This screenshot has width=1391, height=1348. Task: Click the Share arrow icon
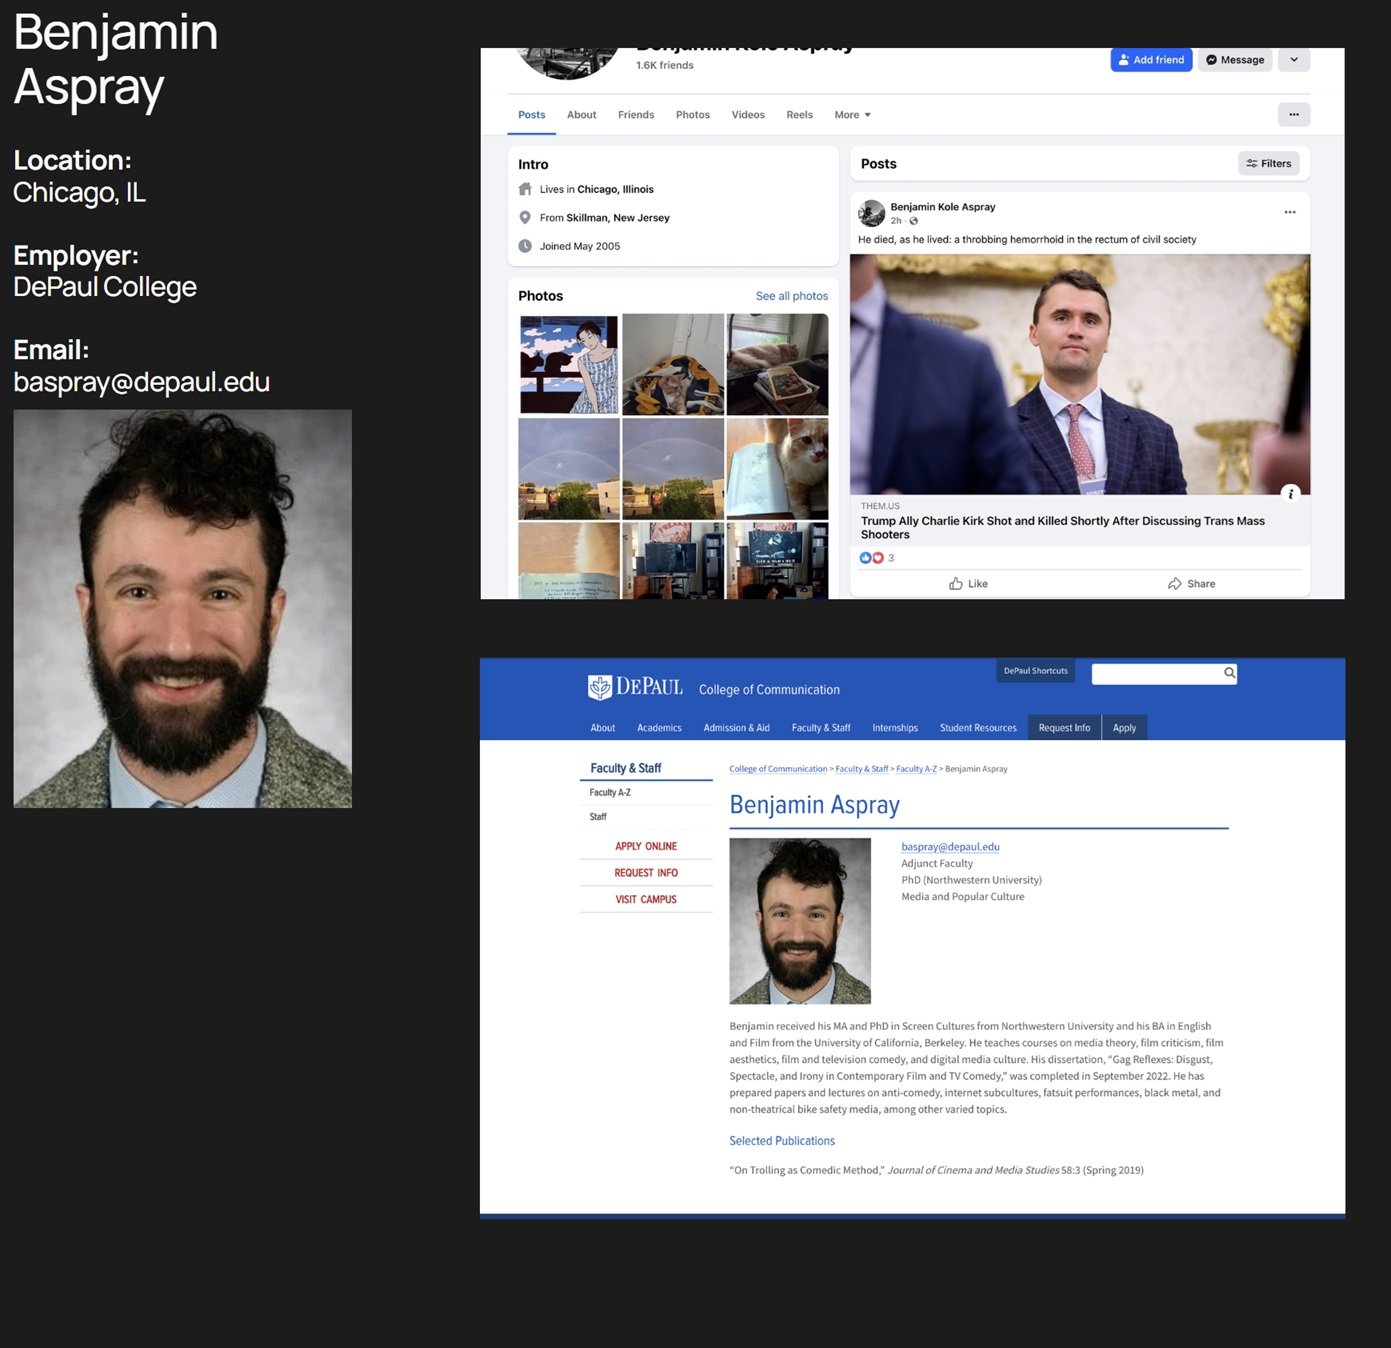tap(1174, 584)
